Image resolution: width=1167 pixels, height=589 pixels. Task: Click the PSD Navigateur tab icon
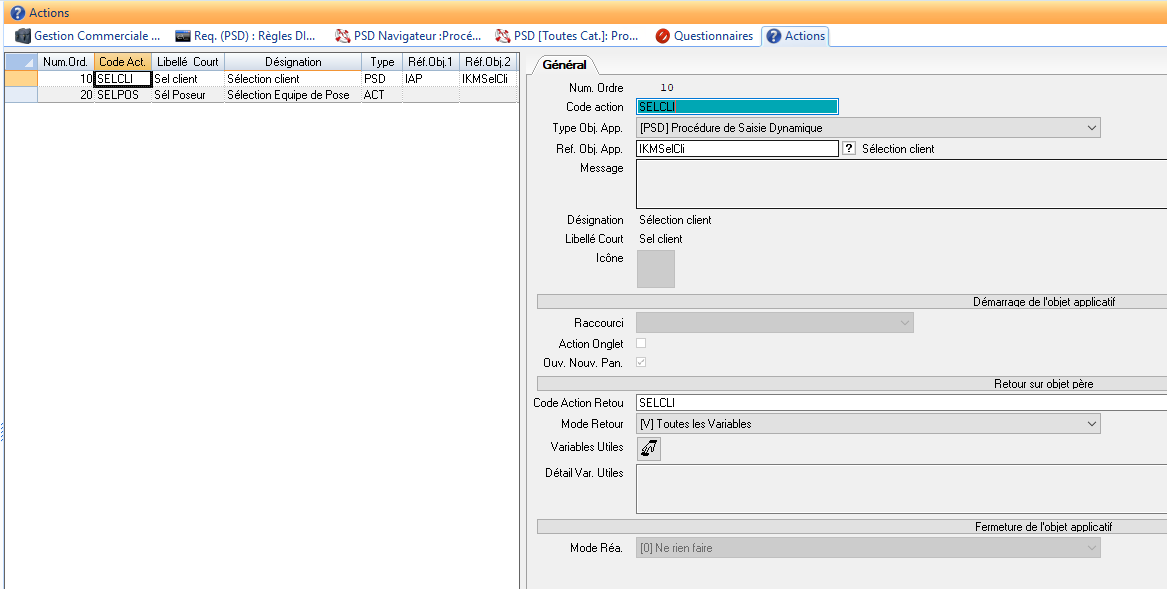click(x=342, y=36)
